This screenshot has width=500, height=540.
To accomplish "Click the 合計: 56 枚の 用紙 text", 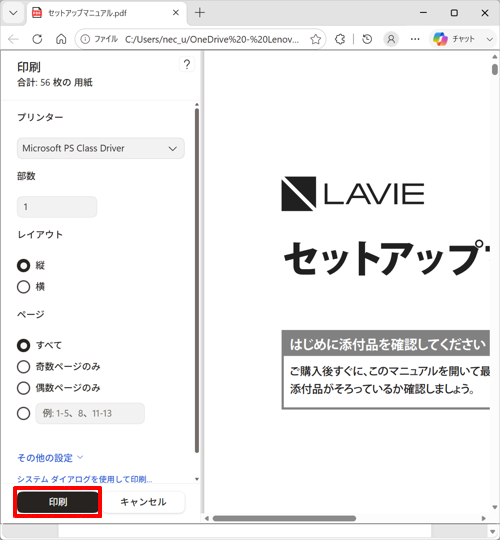I will [x=55, y=83].
